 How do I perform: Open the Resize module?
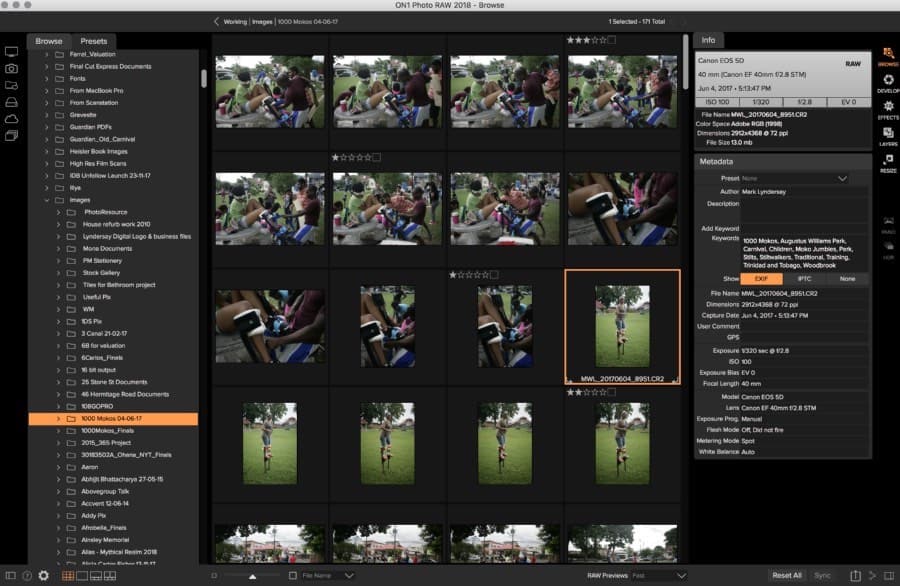coord(887,162)
